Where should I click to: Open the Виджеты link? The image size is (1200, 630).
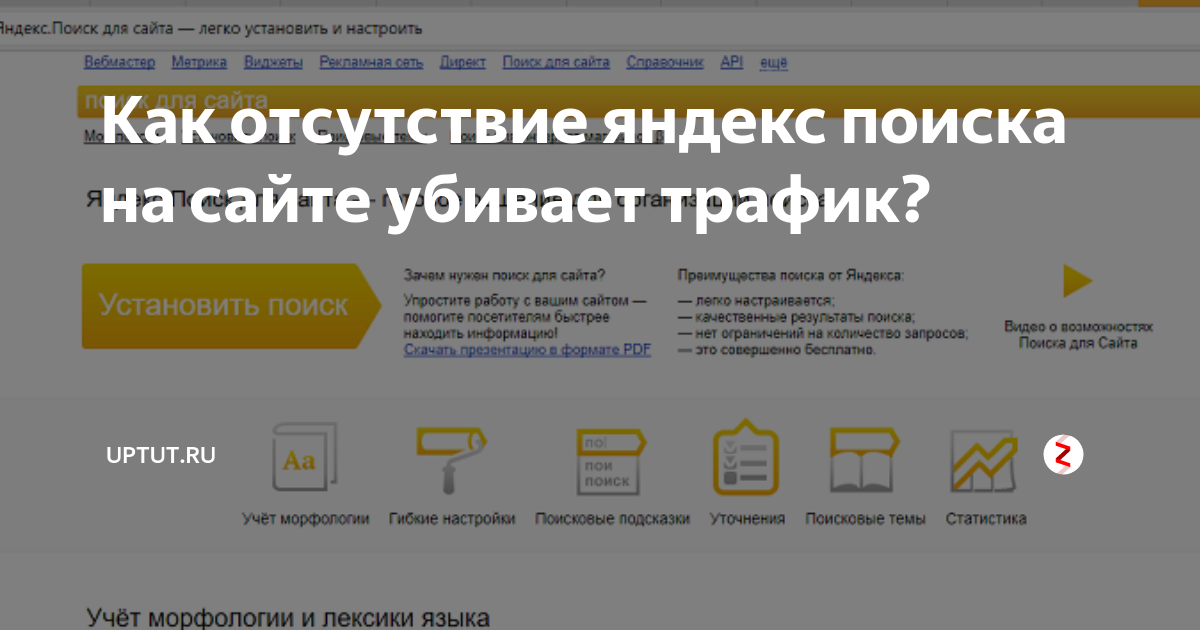coord(273,62)
